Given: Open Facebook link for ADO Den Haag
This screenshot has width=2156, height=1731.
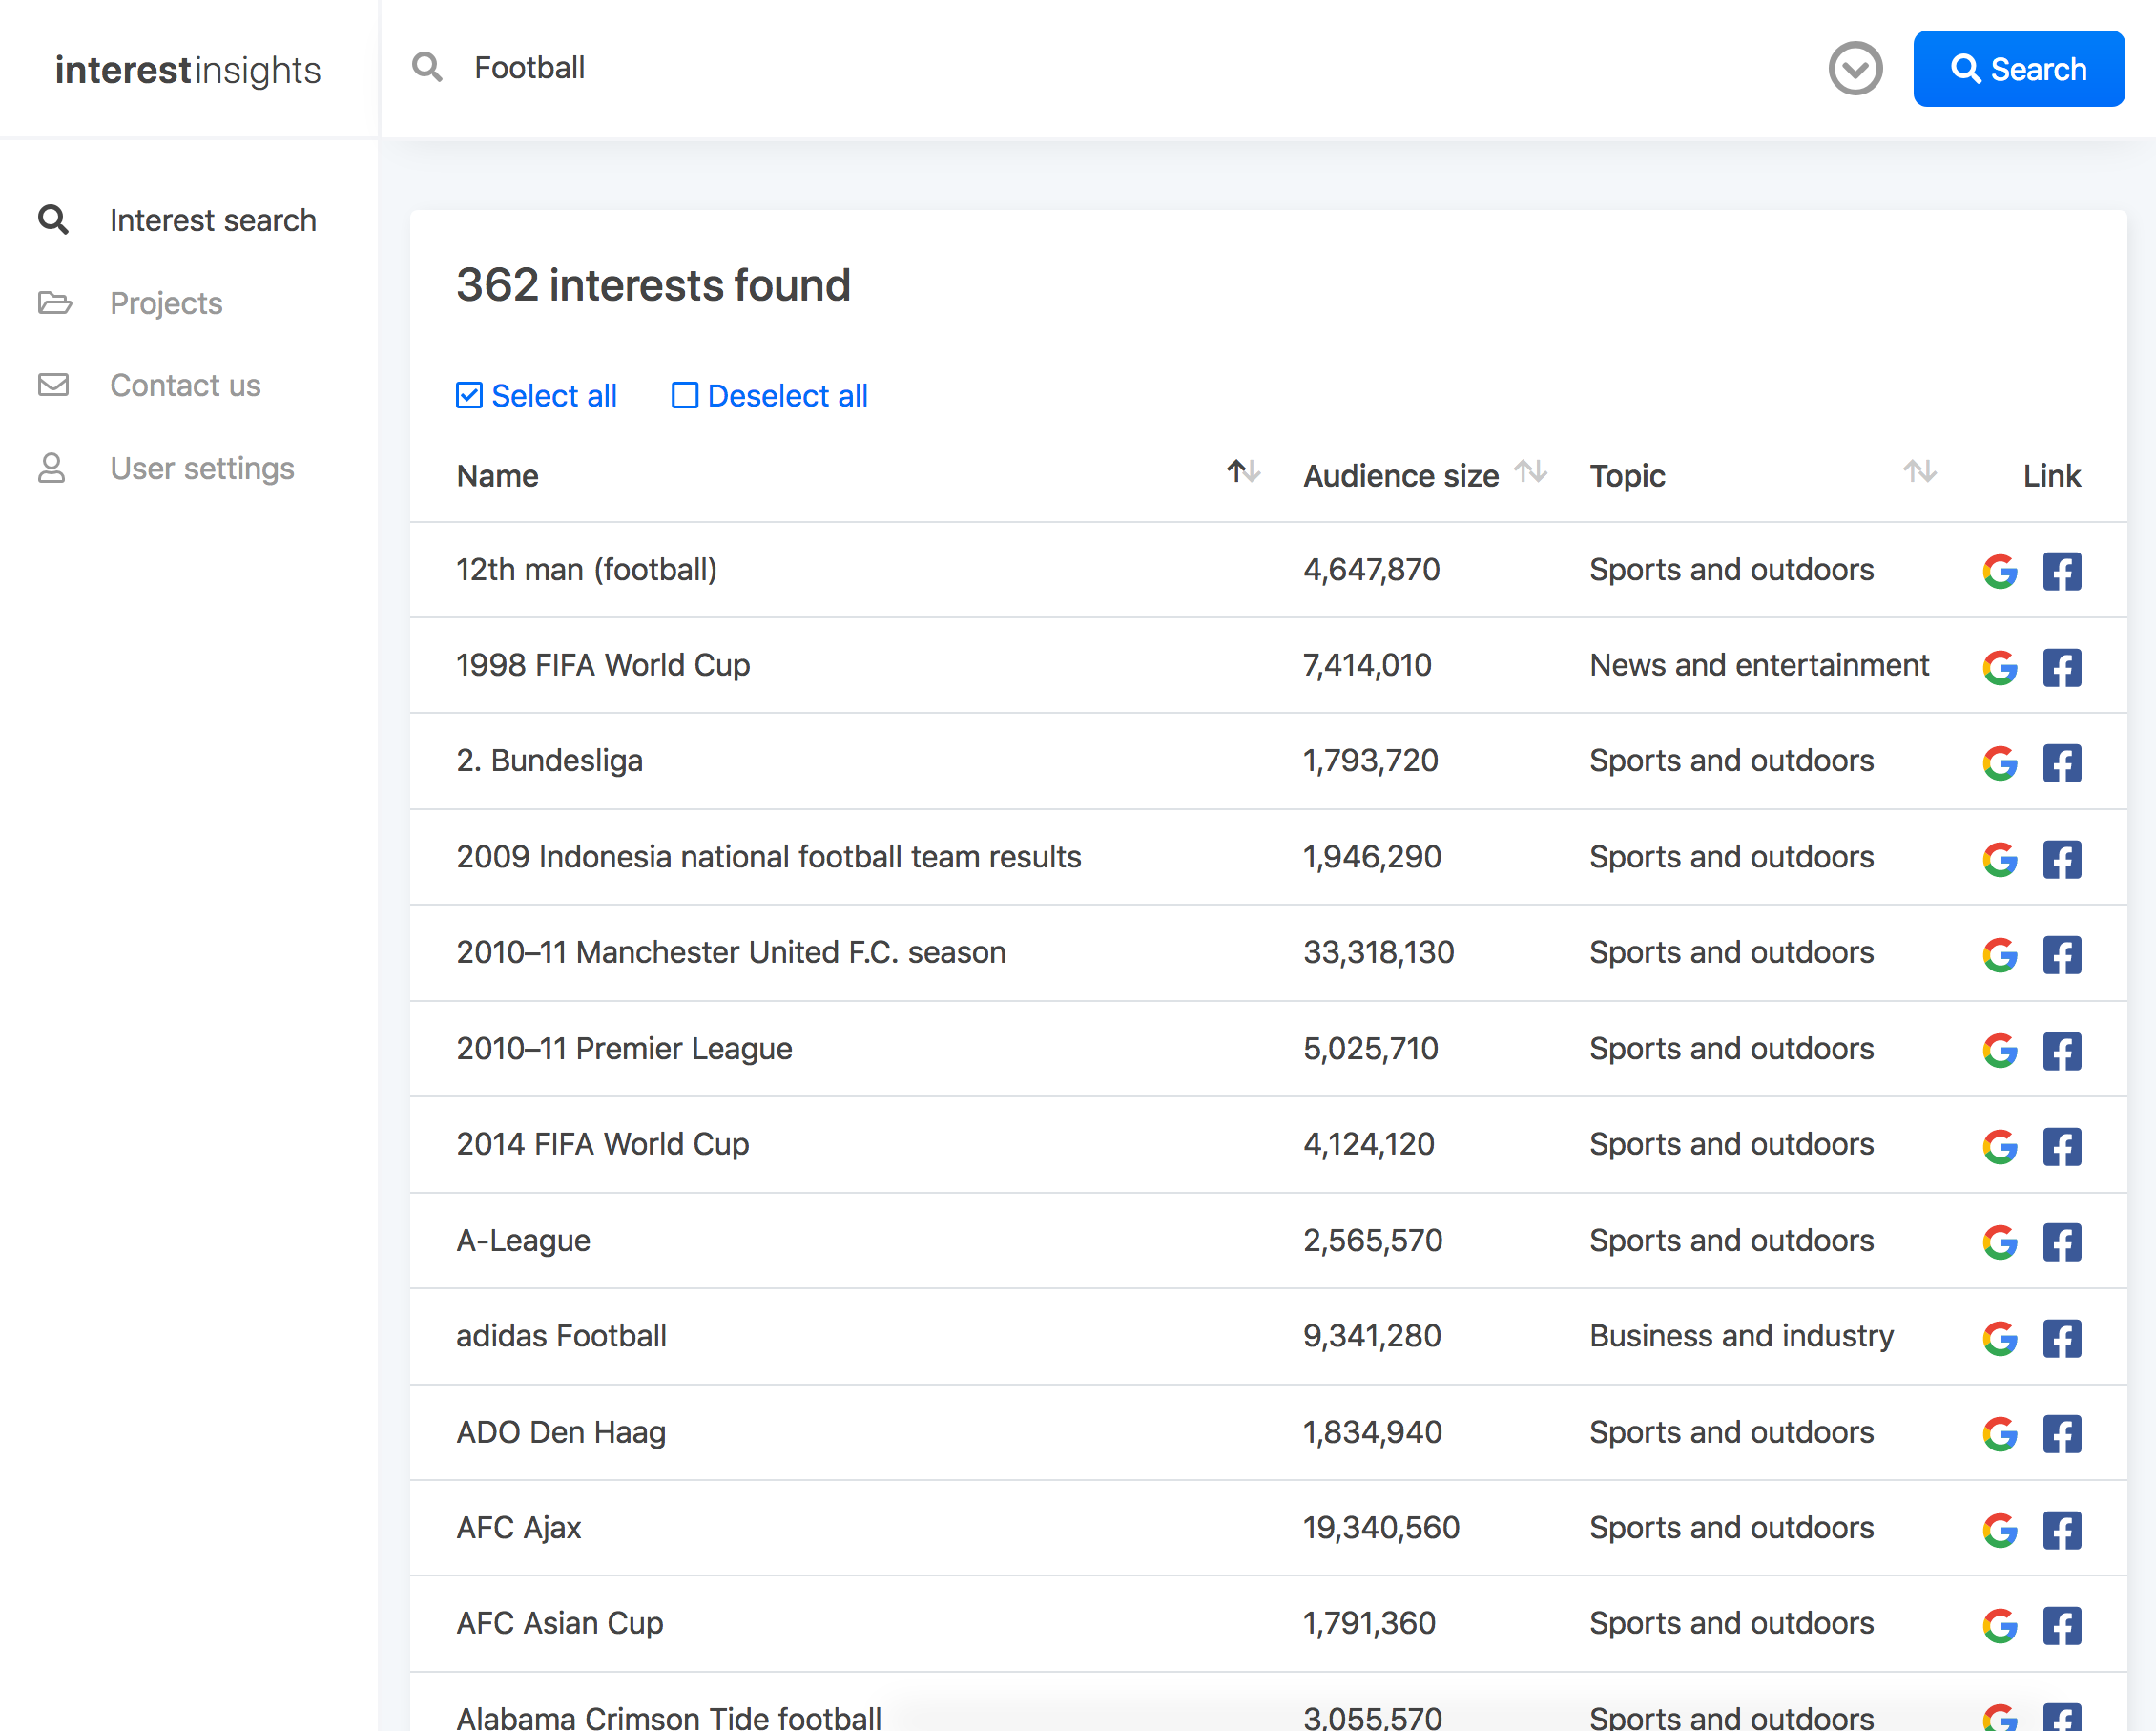Looking at the screenshot, I should coord(2061,1434).
